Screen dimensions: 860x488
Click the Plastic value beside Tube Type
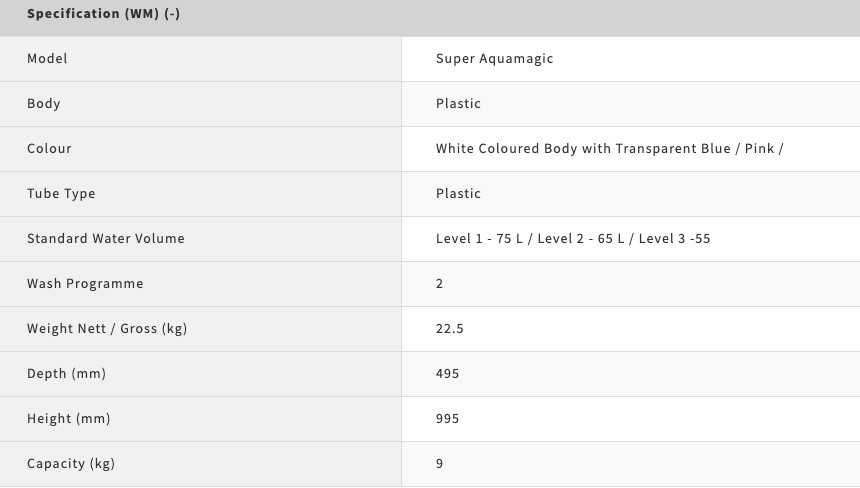458,194
